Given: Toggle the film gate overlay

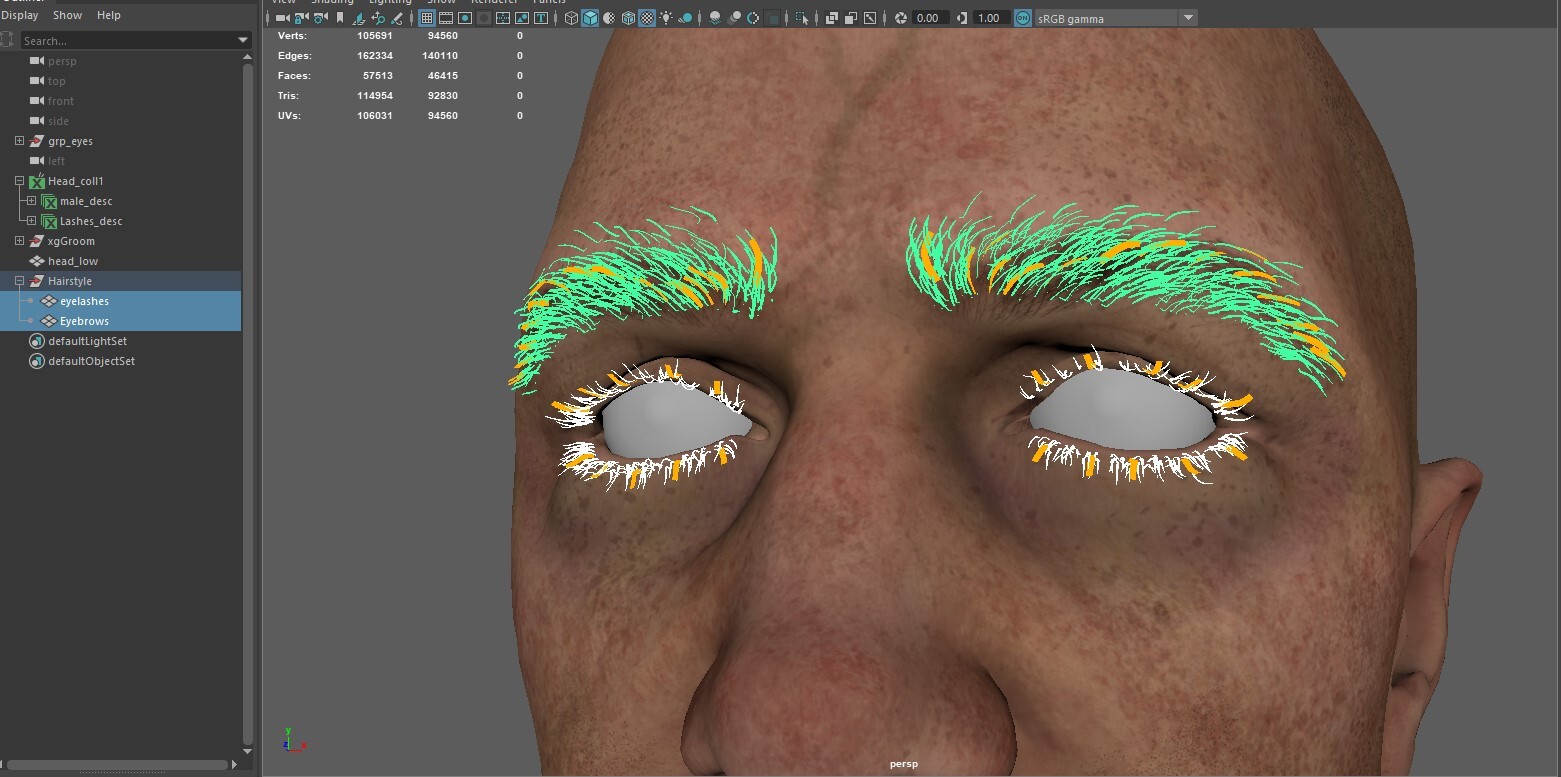Looking at the screenshot, I should tap(446, 18).
